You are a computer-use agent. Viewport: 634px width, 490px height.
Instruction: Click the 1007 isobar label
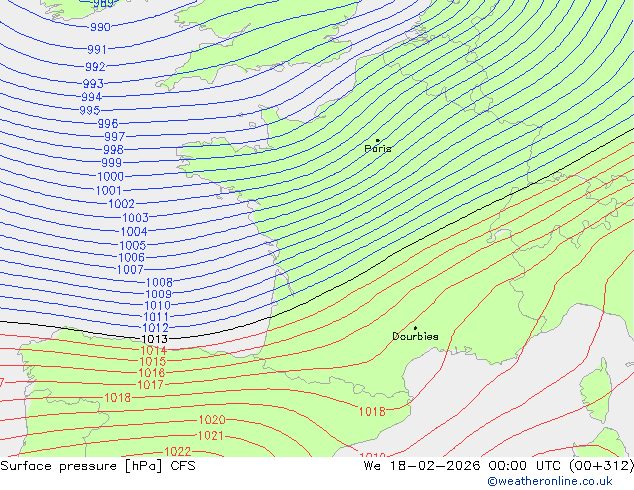(x=130, y=269)
